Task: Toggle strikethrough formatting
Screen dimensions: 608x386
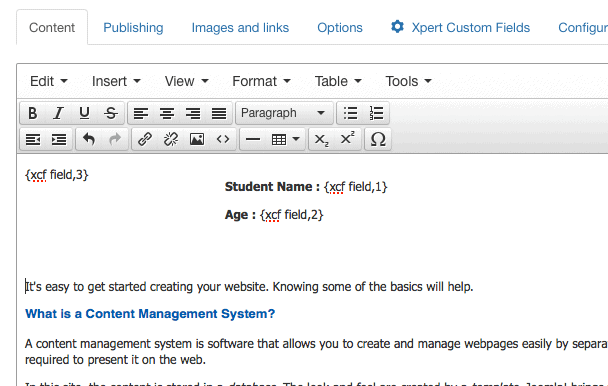Action: coord(111,113)
